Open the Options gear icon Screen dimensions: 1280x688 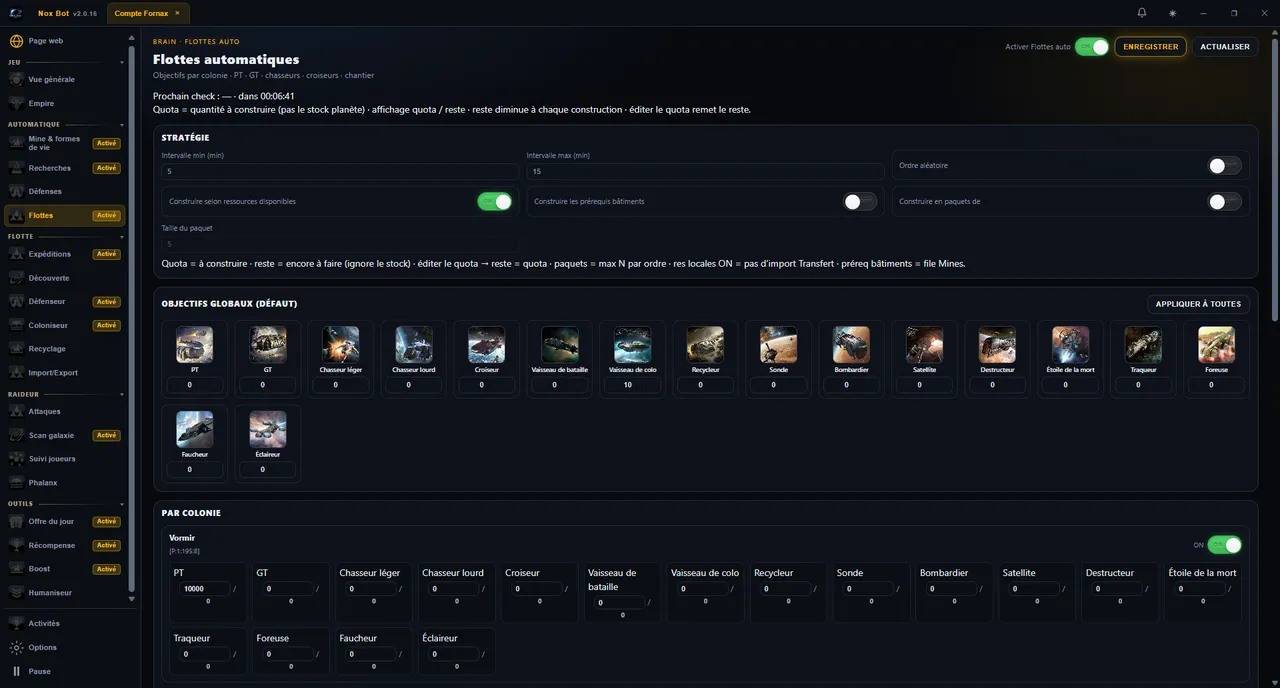click(16, 647)
